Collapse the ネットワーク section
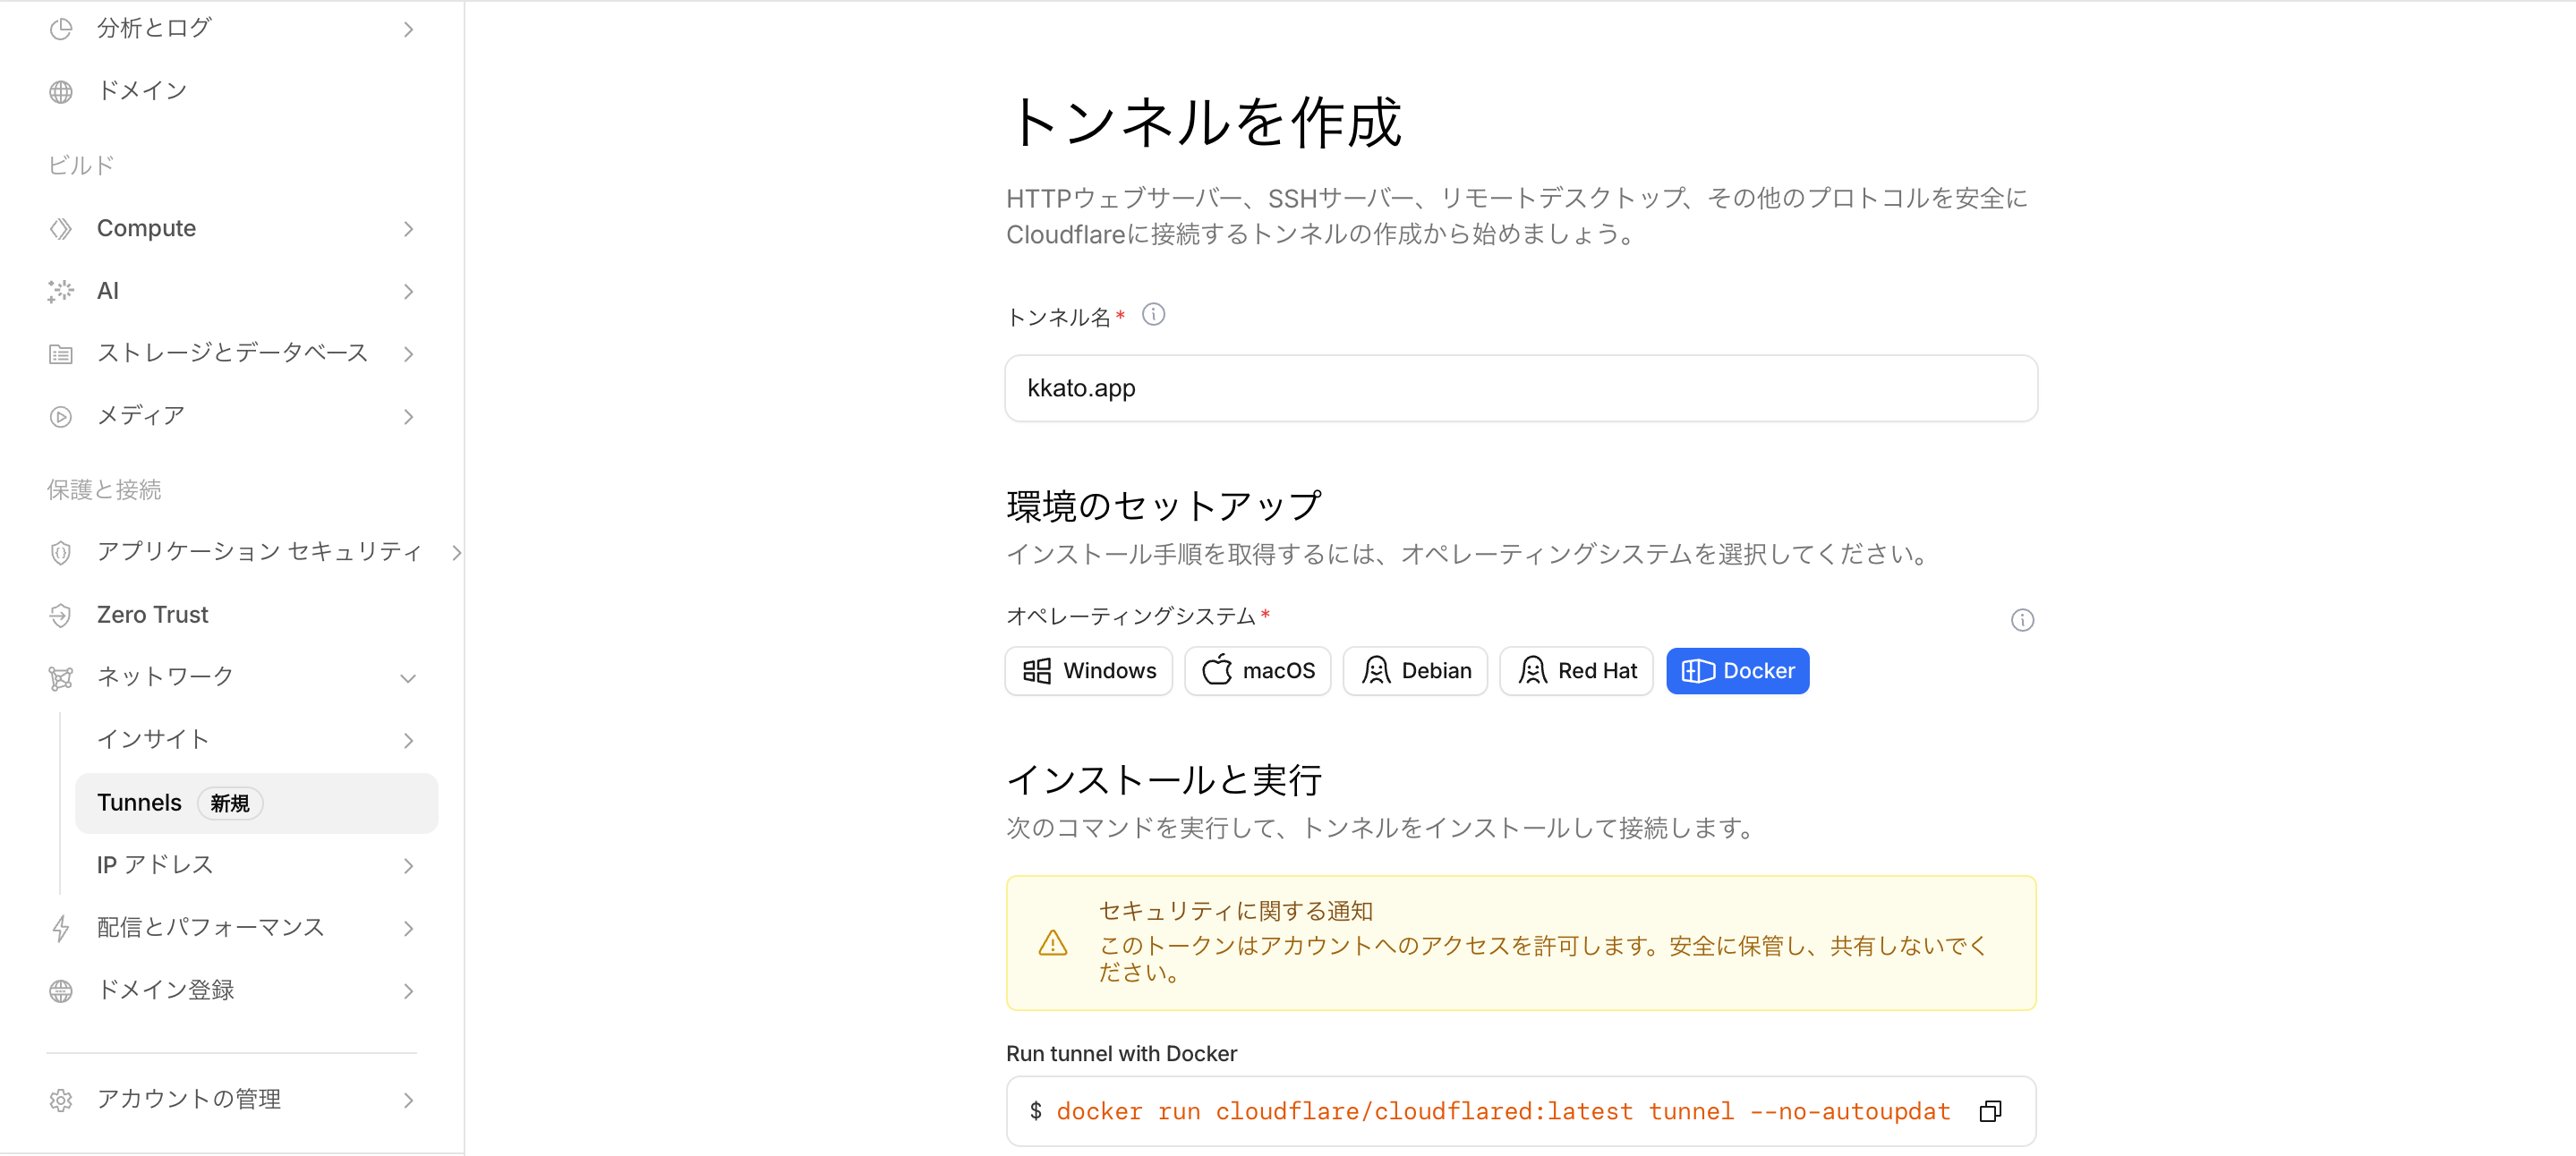 tap(408, 678)
